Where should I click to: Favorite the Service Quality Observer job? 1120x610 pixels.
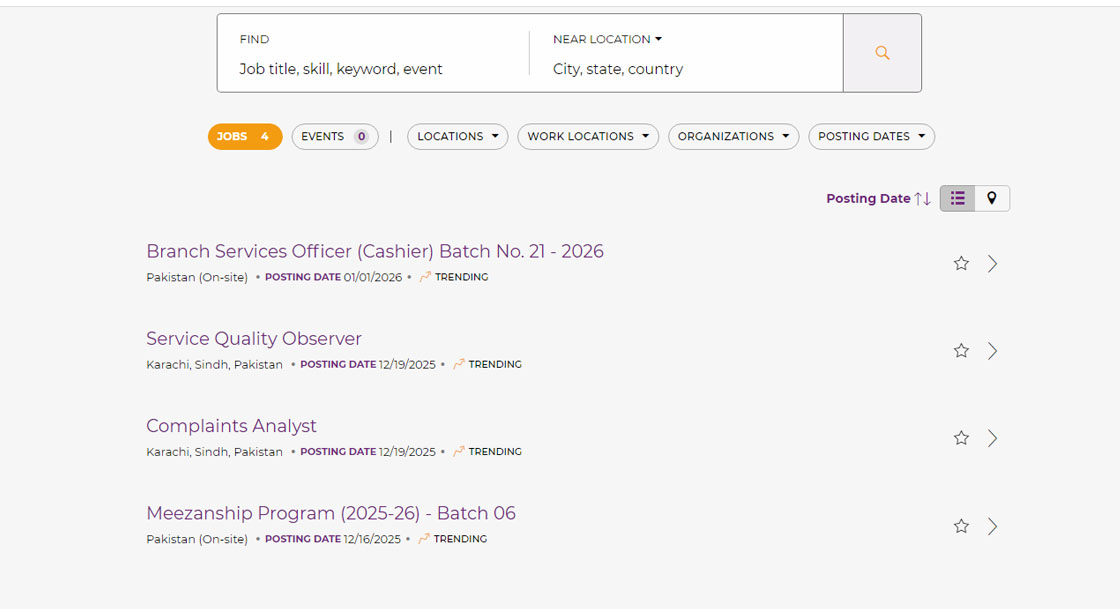(x=961, y=351)
